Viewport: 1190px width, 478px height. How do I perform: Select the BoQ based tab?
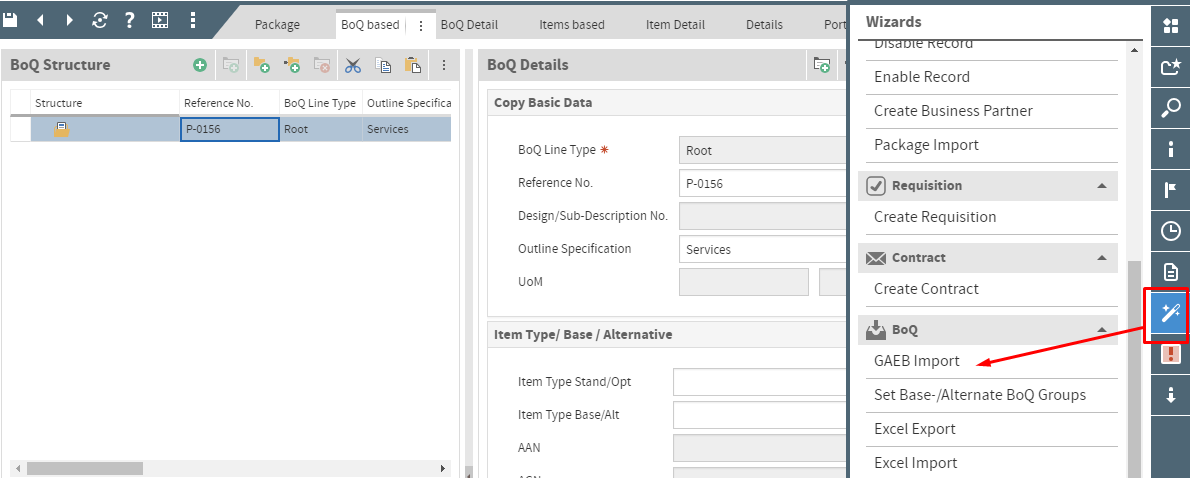(x=370, y=25)
